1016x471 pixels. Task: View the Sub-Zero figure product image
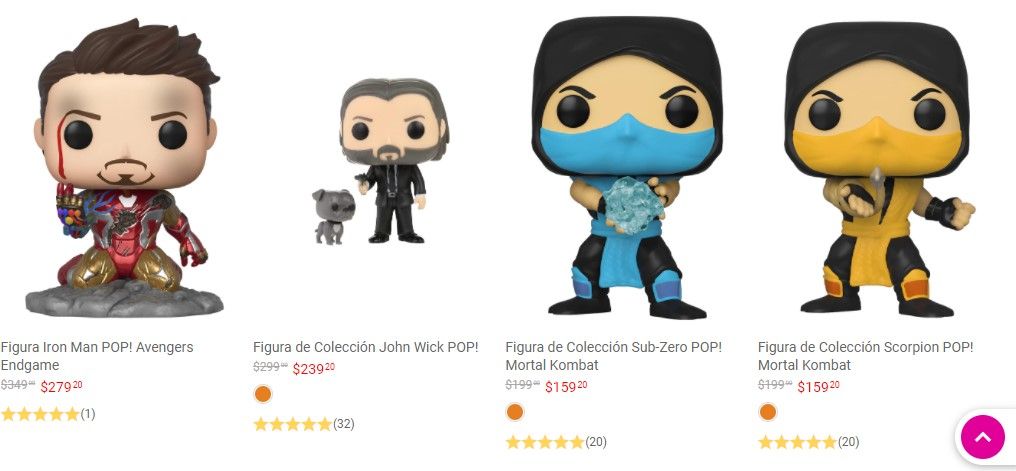point(627,168)
